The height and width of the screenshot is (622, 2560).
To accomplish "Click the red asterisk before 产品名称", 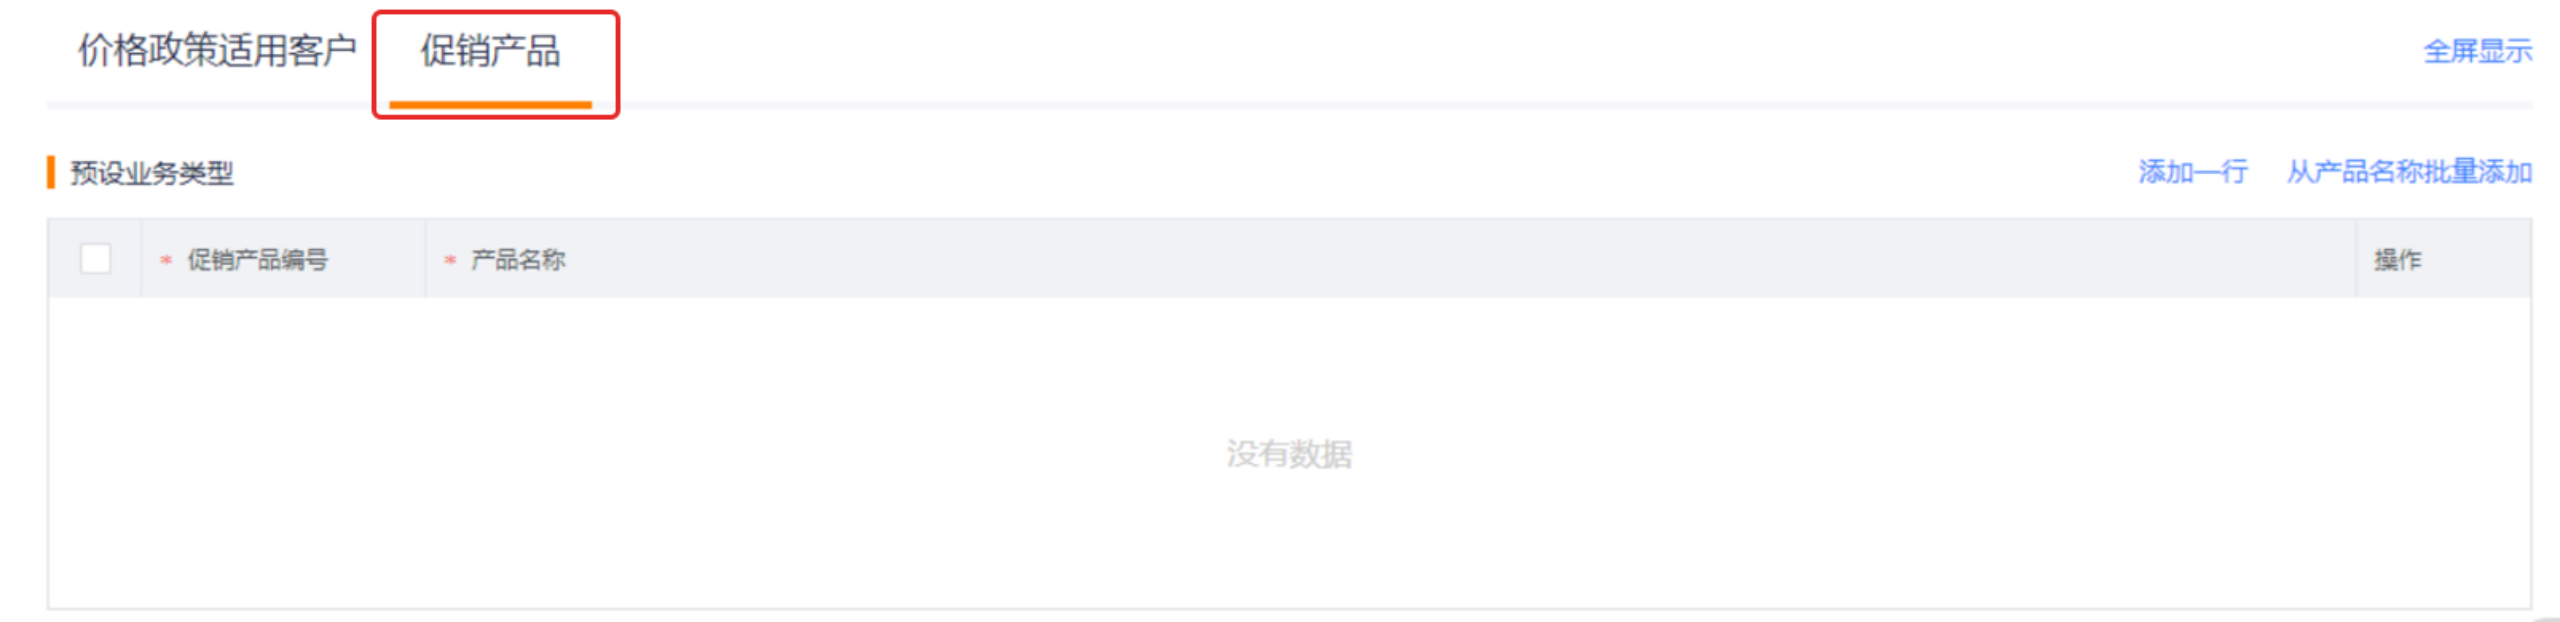I will click(x=450, y=260).
